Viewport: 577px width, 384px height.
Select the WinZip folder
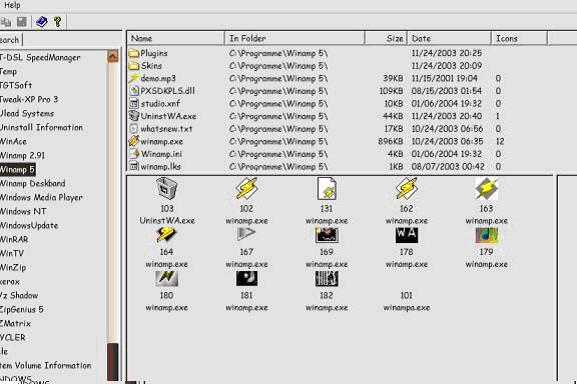(x=13, y=267)
